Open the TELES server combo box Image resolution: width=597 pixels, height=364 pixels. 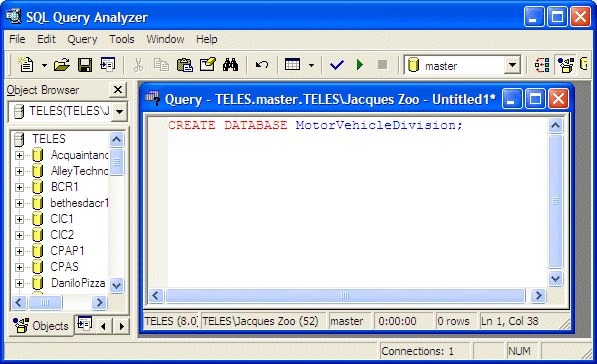click(x=120, y=112)
